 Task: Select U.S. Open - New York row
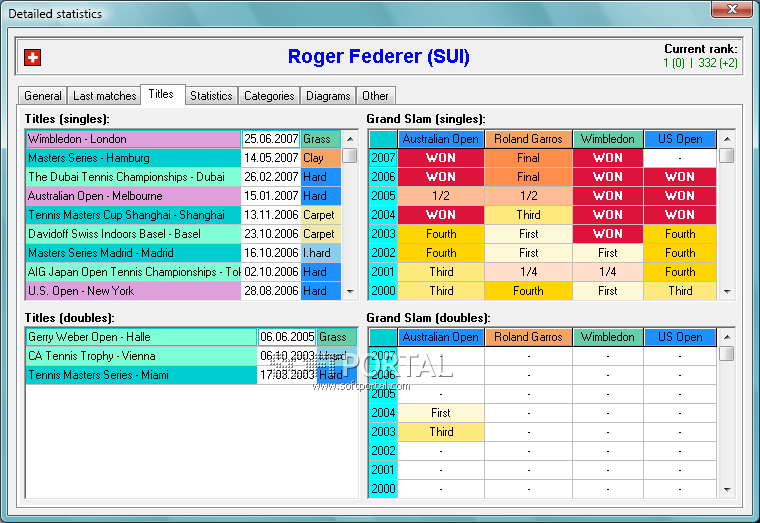pyautogui.click(x=183, y=291)
